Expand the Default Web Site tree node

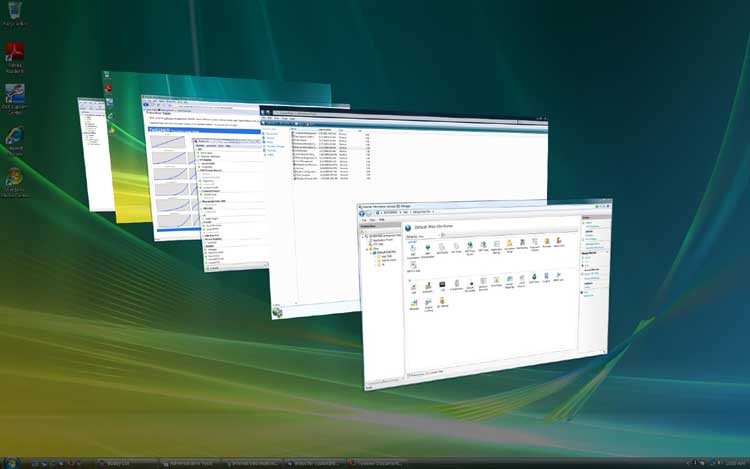tap(369, 253)
